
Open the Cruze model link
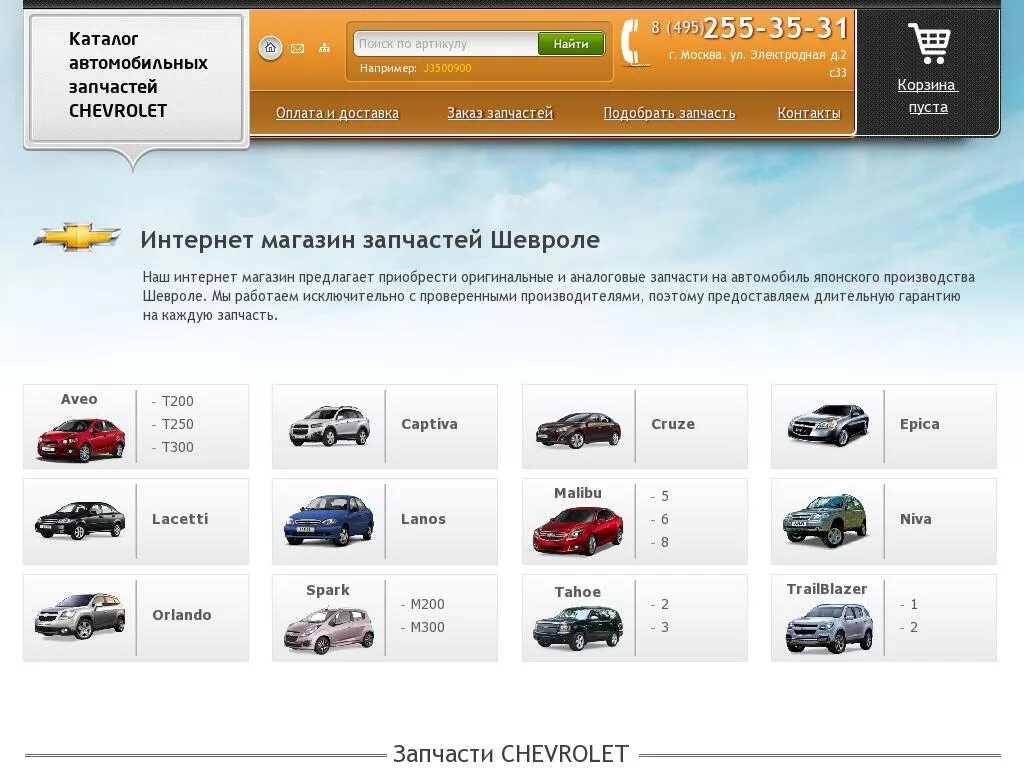(673, 424)
